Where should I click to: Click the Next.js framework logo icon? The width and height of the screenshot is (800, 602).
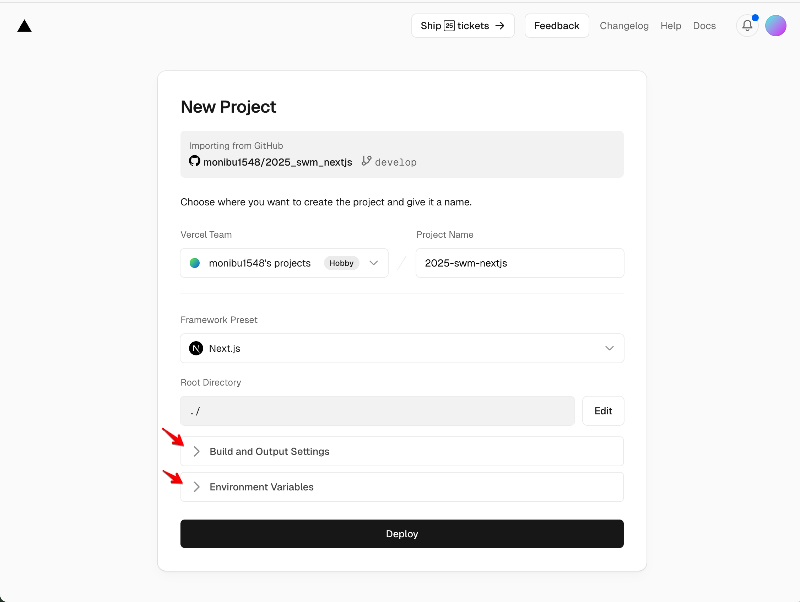point(196,348)
